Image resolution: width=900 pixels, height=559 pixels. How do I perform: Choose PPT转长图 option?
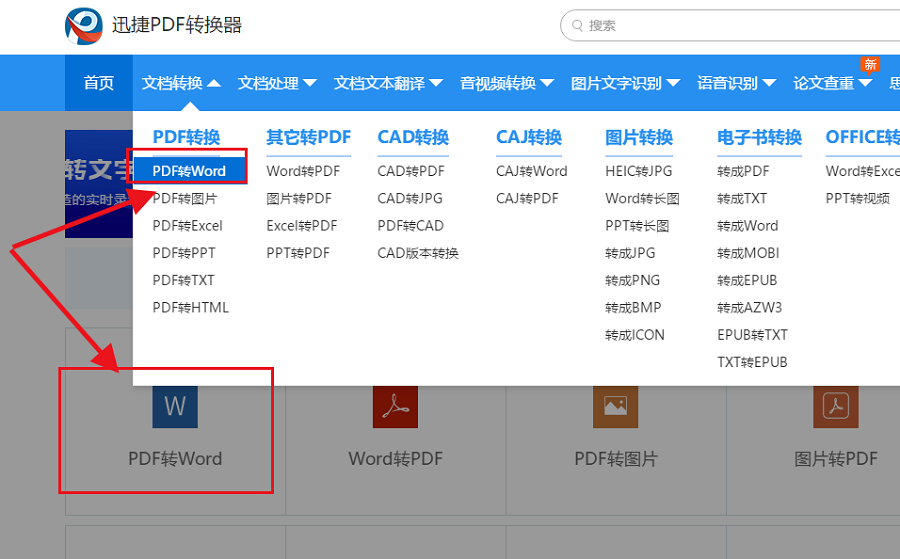pyautogui.click(x=637, y=226)
